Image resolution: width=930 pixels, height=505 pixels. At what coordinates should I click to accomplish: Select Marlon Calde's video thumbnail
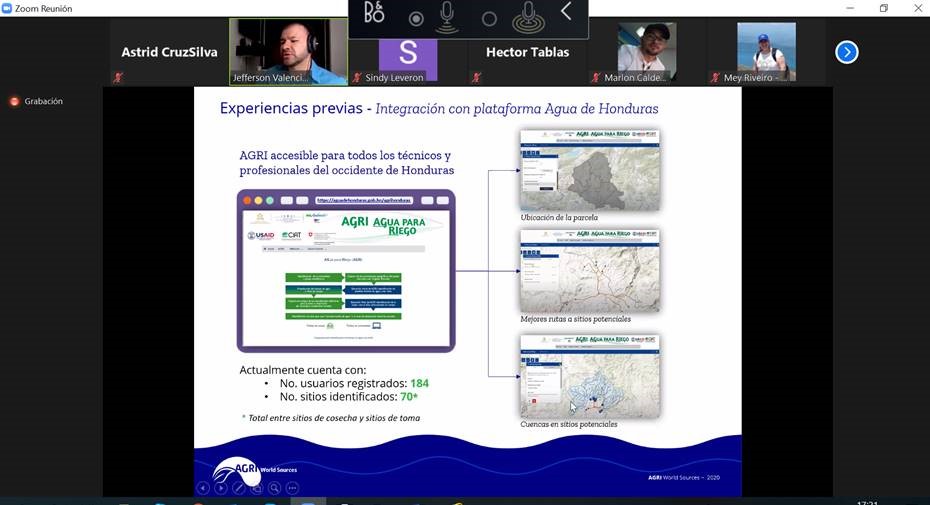647,52
